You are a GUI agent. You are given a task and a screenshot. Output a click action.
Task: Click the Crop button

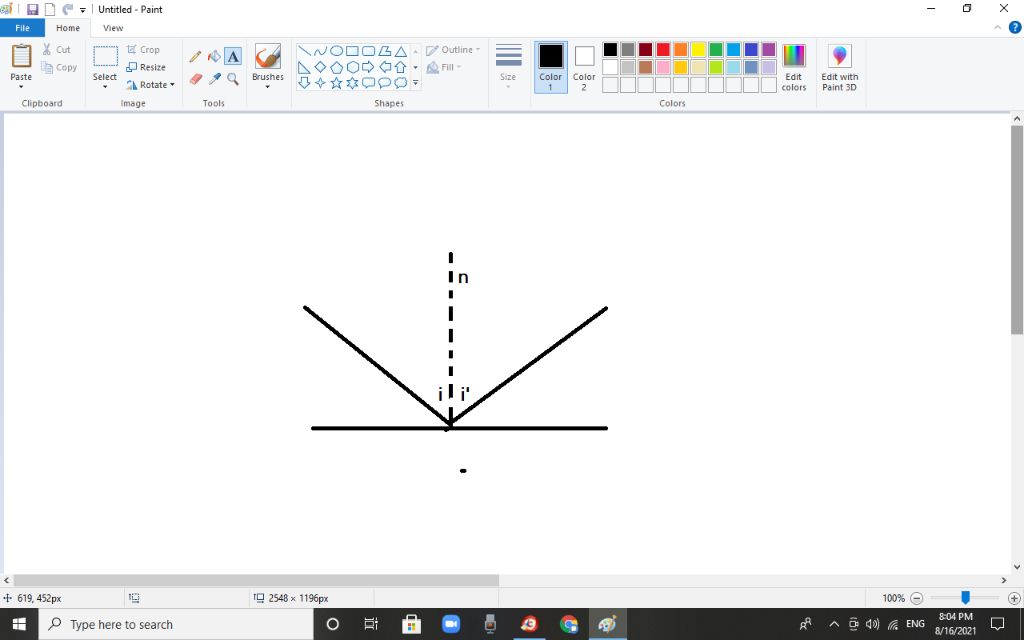(143, 50)
